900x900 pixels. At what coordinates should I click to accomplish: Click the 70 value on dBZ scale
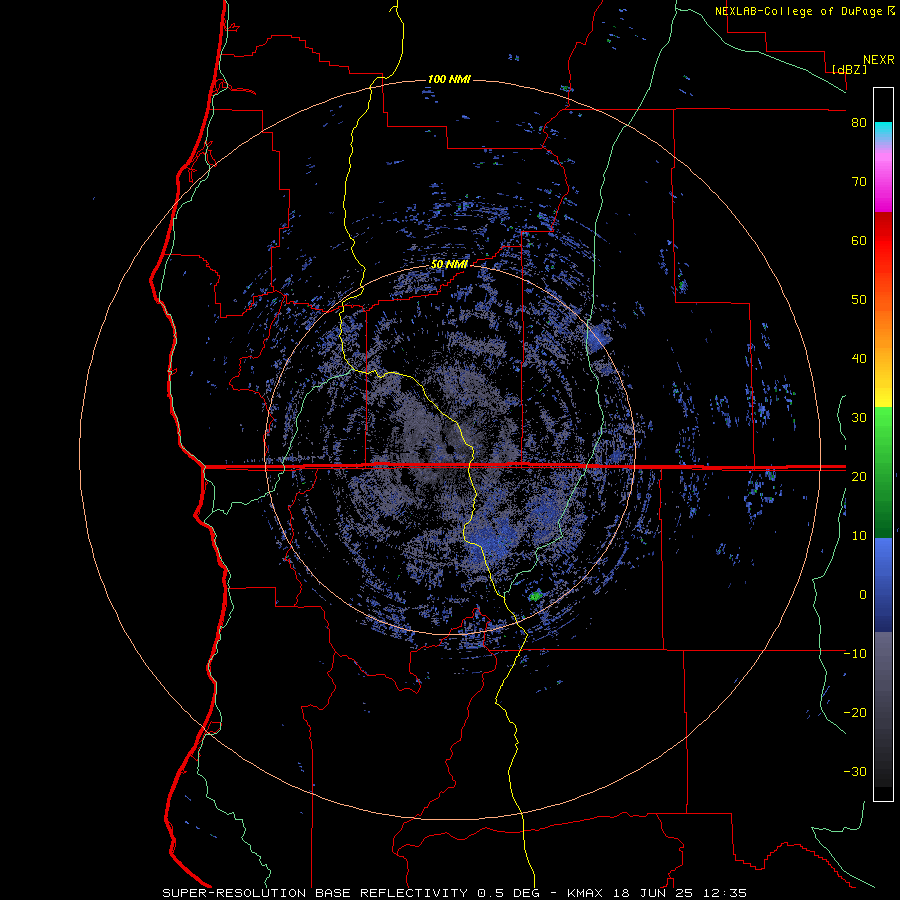(859, 182)
